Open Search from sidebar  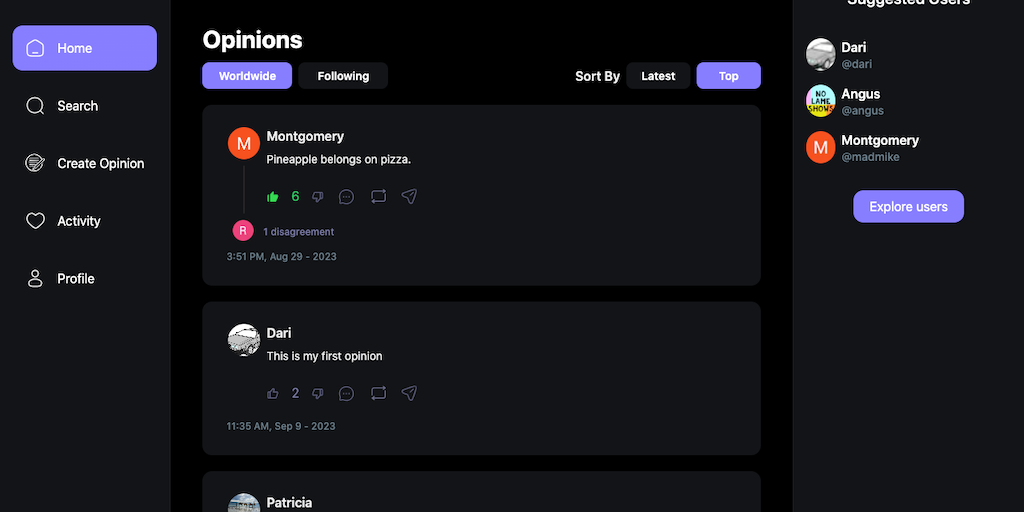point(77,106)
